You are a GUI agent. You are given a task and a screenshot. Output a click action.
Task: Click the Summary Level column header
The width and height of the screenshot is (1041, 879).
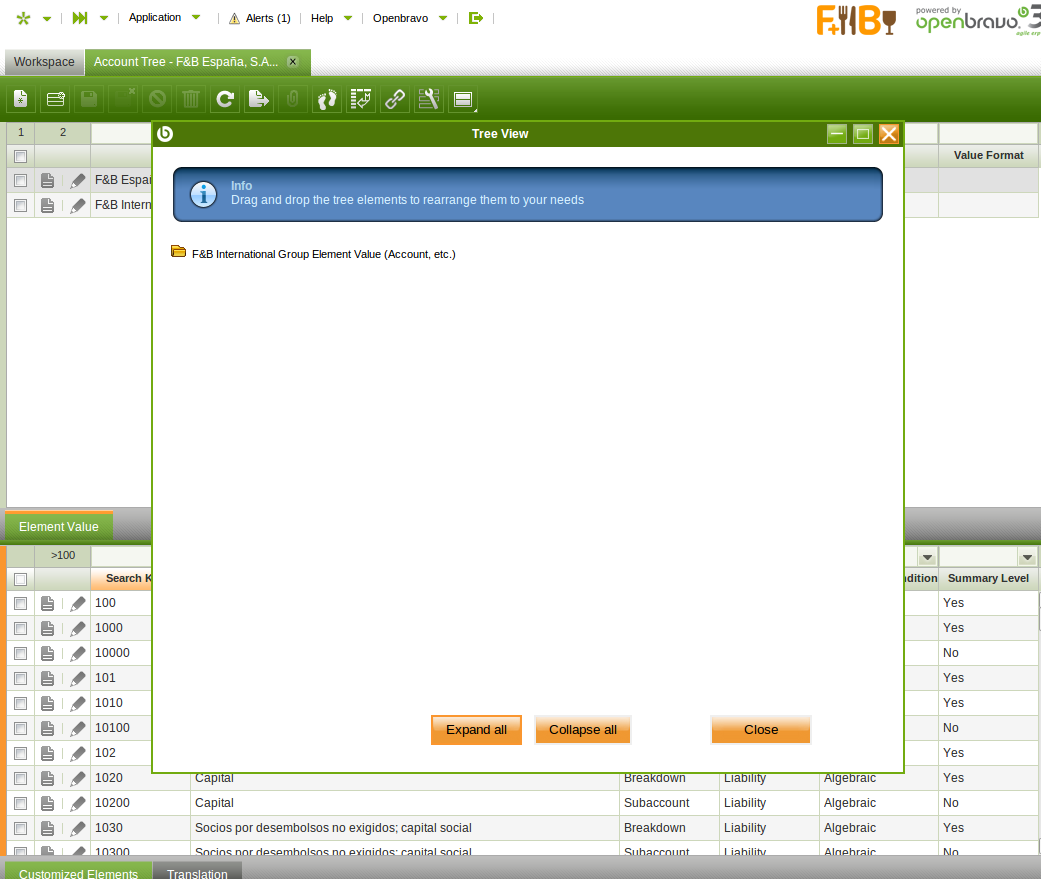point(988,578)
